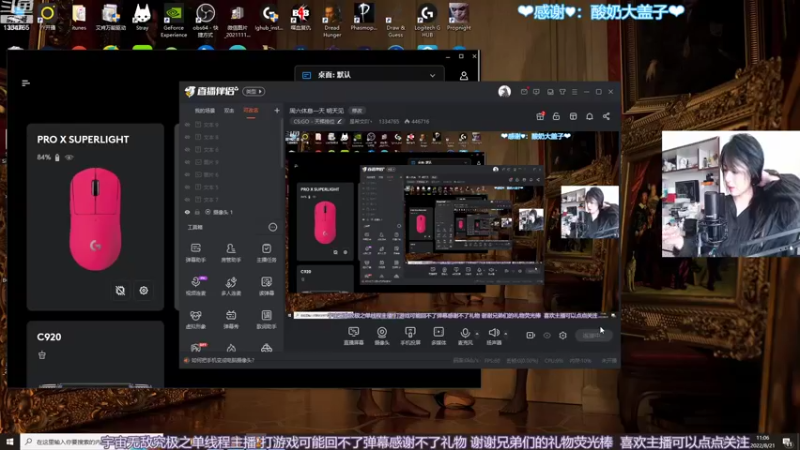The height and width of the screenshot is (450, 800).
Task: Add a new scene with plus button
Action: point(277,110)
